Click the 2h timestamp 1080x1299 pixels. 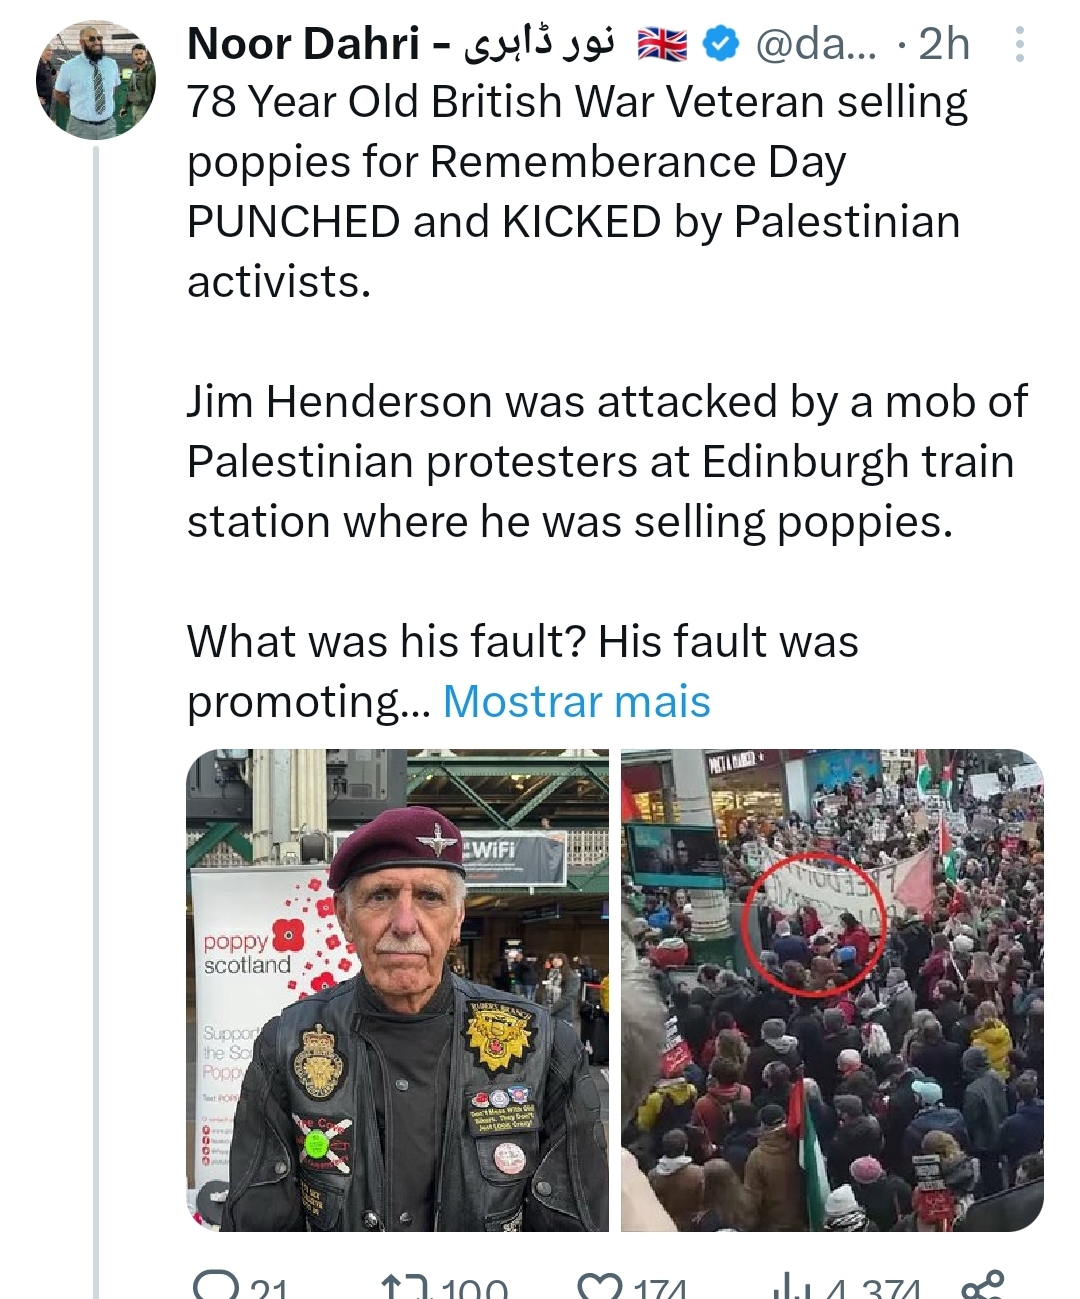pyautogui.click(x=944, y=44)
